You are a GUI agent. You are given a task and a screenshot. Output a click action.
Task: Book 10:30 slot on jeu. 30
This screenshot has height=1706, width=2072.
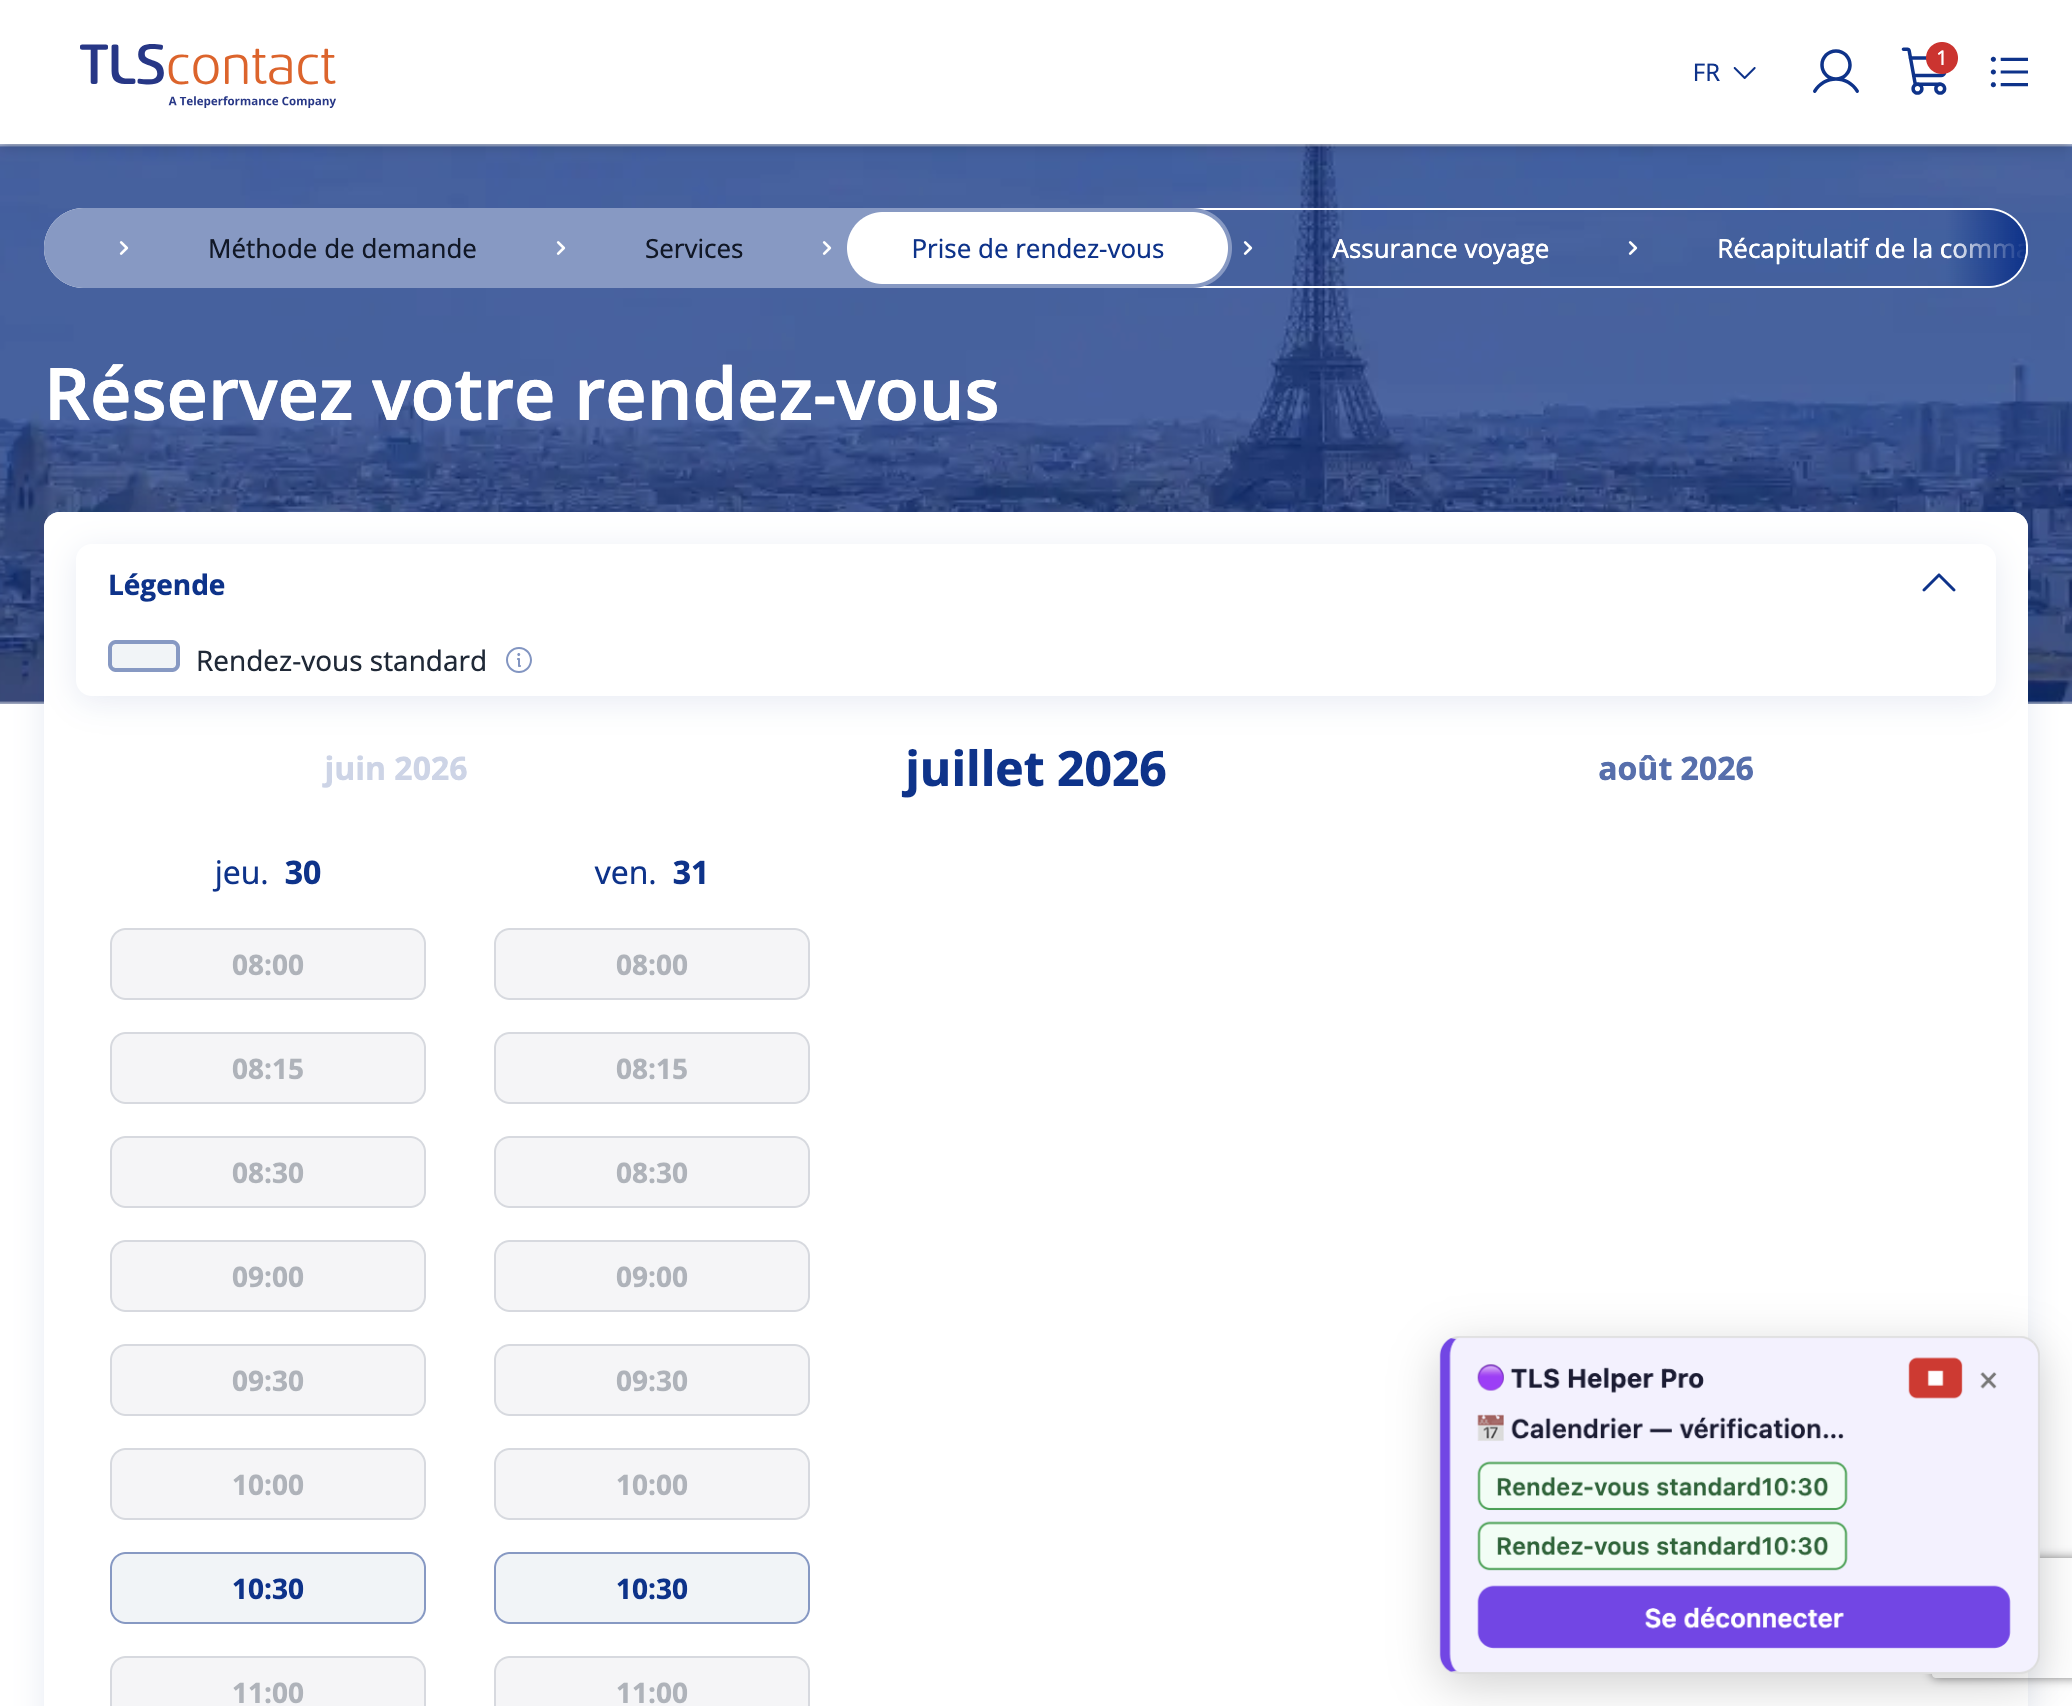point(268,1588)
